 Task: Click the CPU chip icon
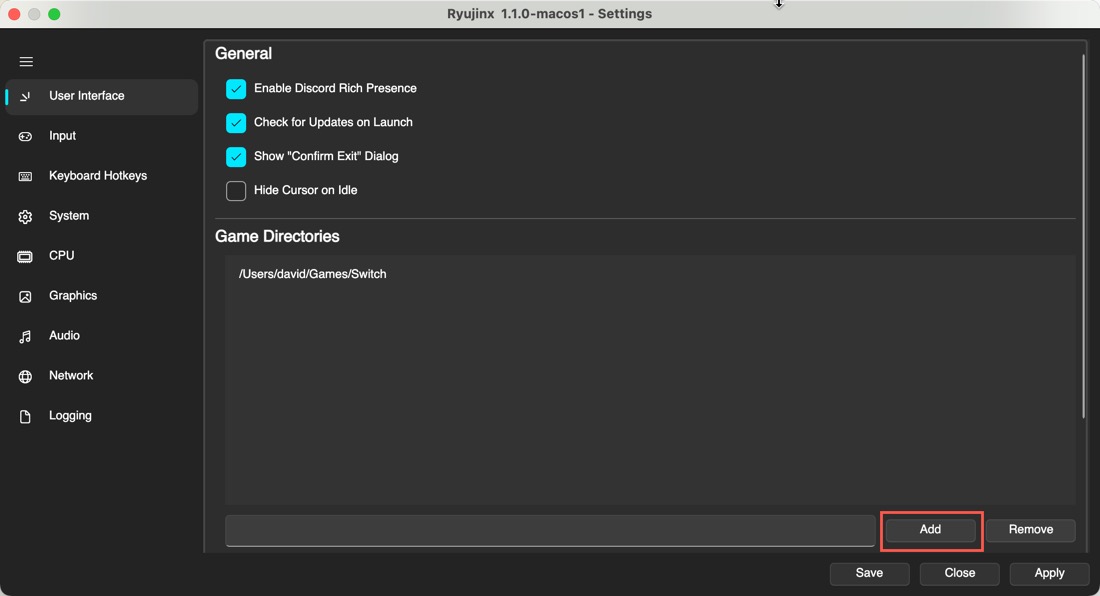pos(26,256)
